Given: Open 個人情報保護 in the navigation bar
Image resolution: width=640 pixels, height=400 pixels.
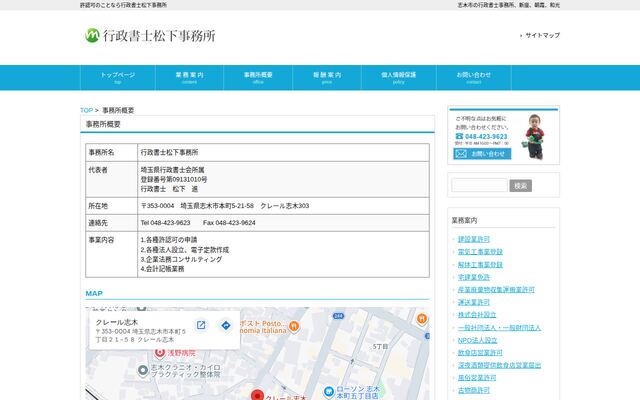Looking at the screenshot, I should click(399, 77).
